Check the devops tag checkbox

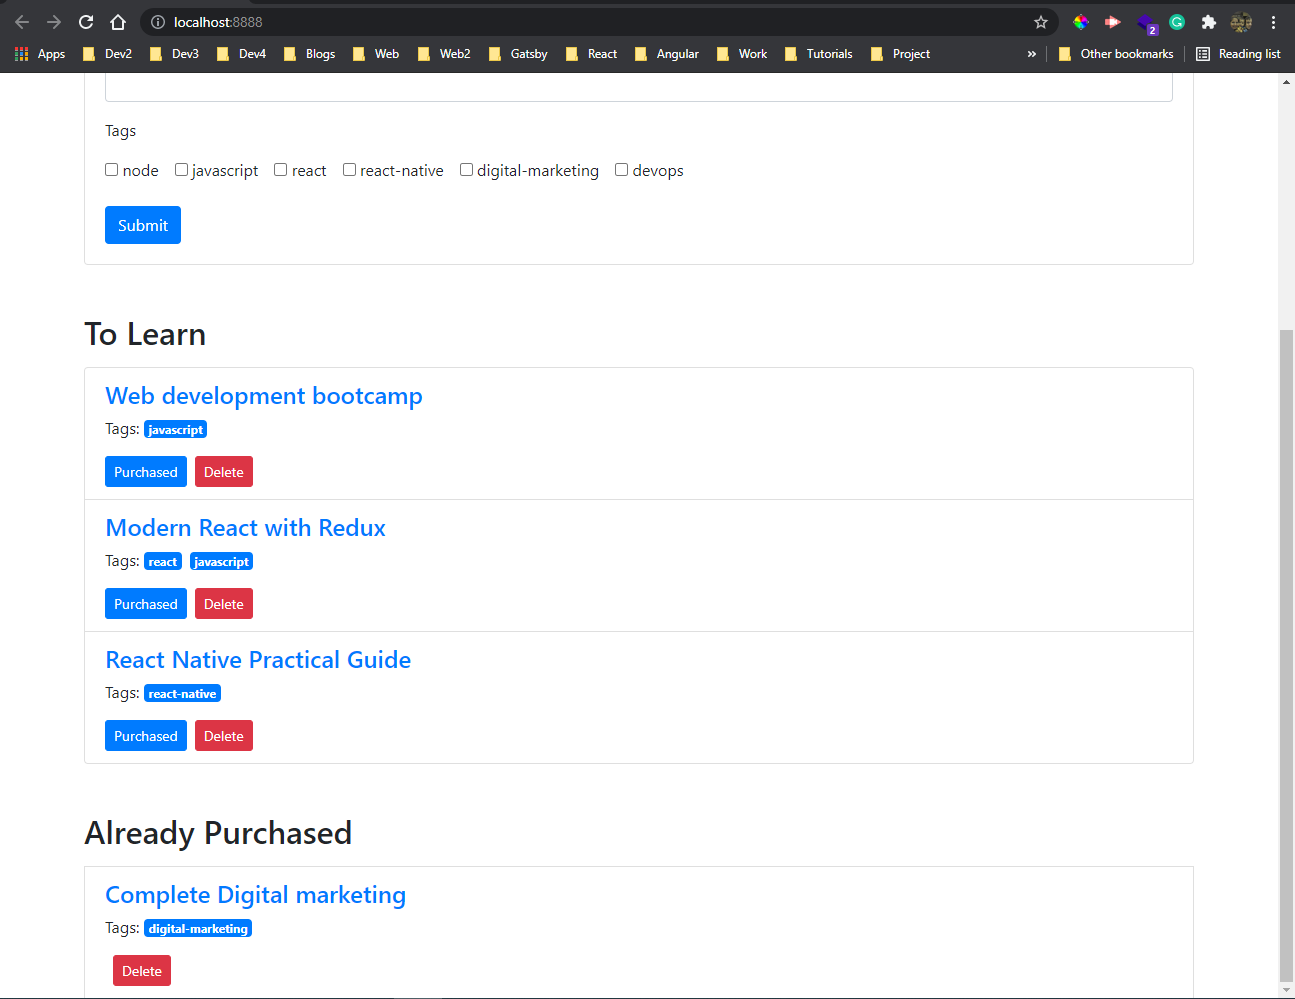pos(622,170)
